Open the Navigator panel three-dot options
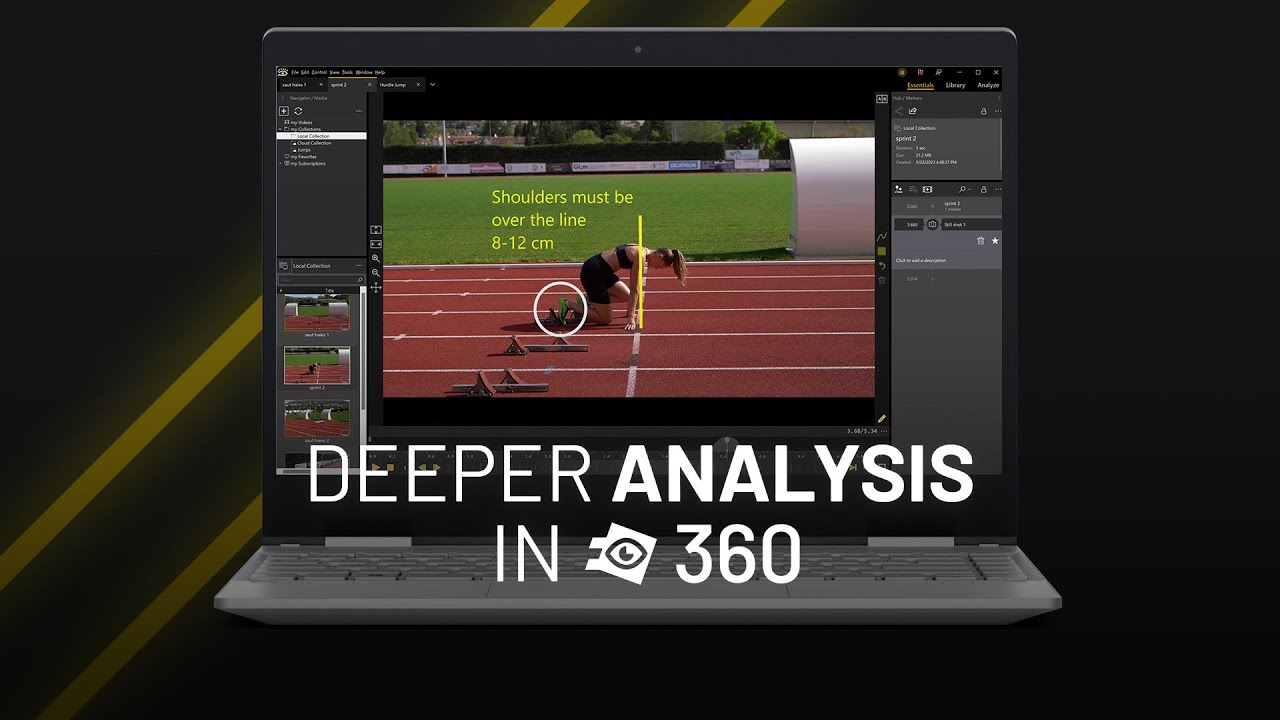The height and width of the screenshot is (720, 1280). pyautogui.click(x=359, y=111)
